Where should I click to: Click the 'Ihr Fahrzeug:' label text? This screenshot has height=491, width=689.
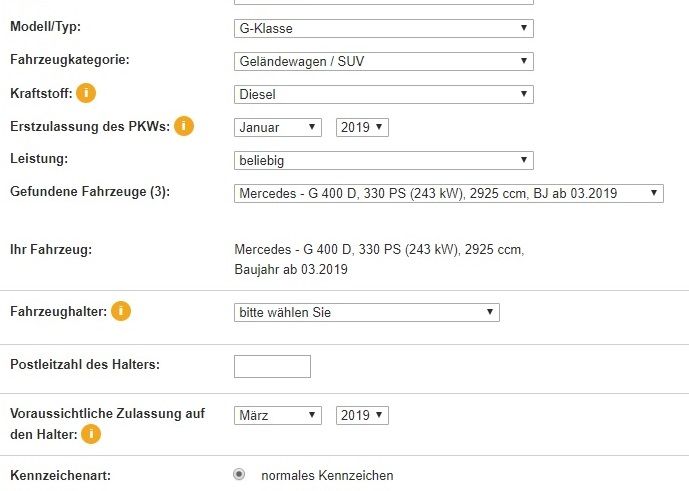[x=51, y=249]
